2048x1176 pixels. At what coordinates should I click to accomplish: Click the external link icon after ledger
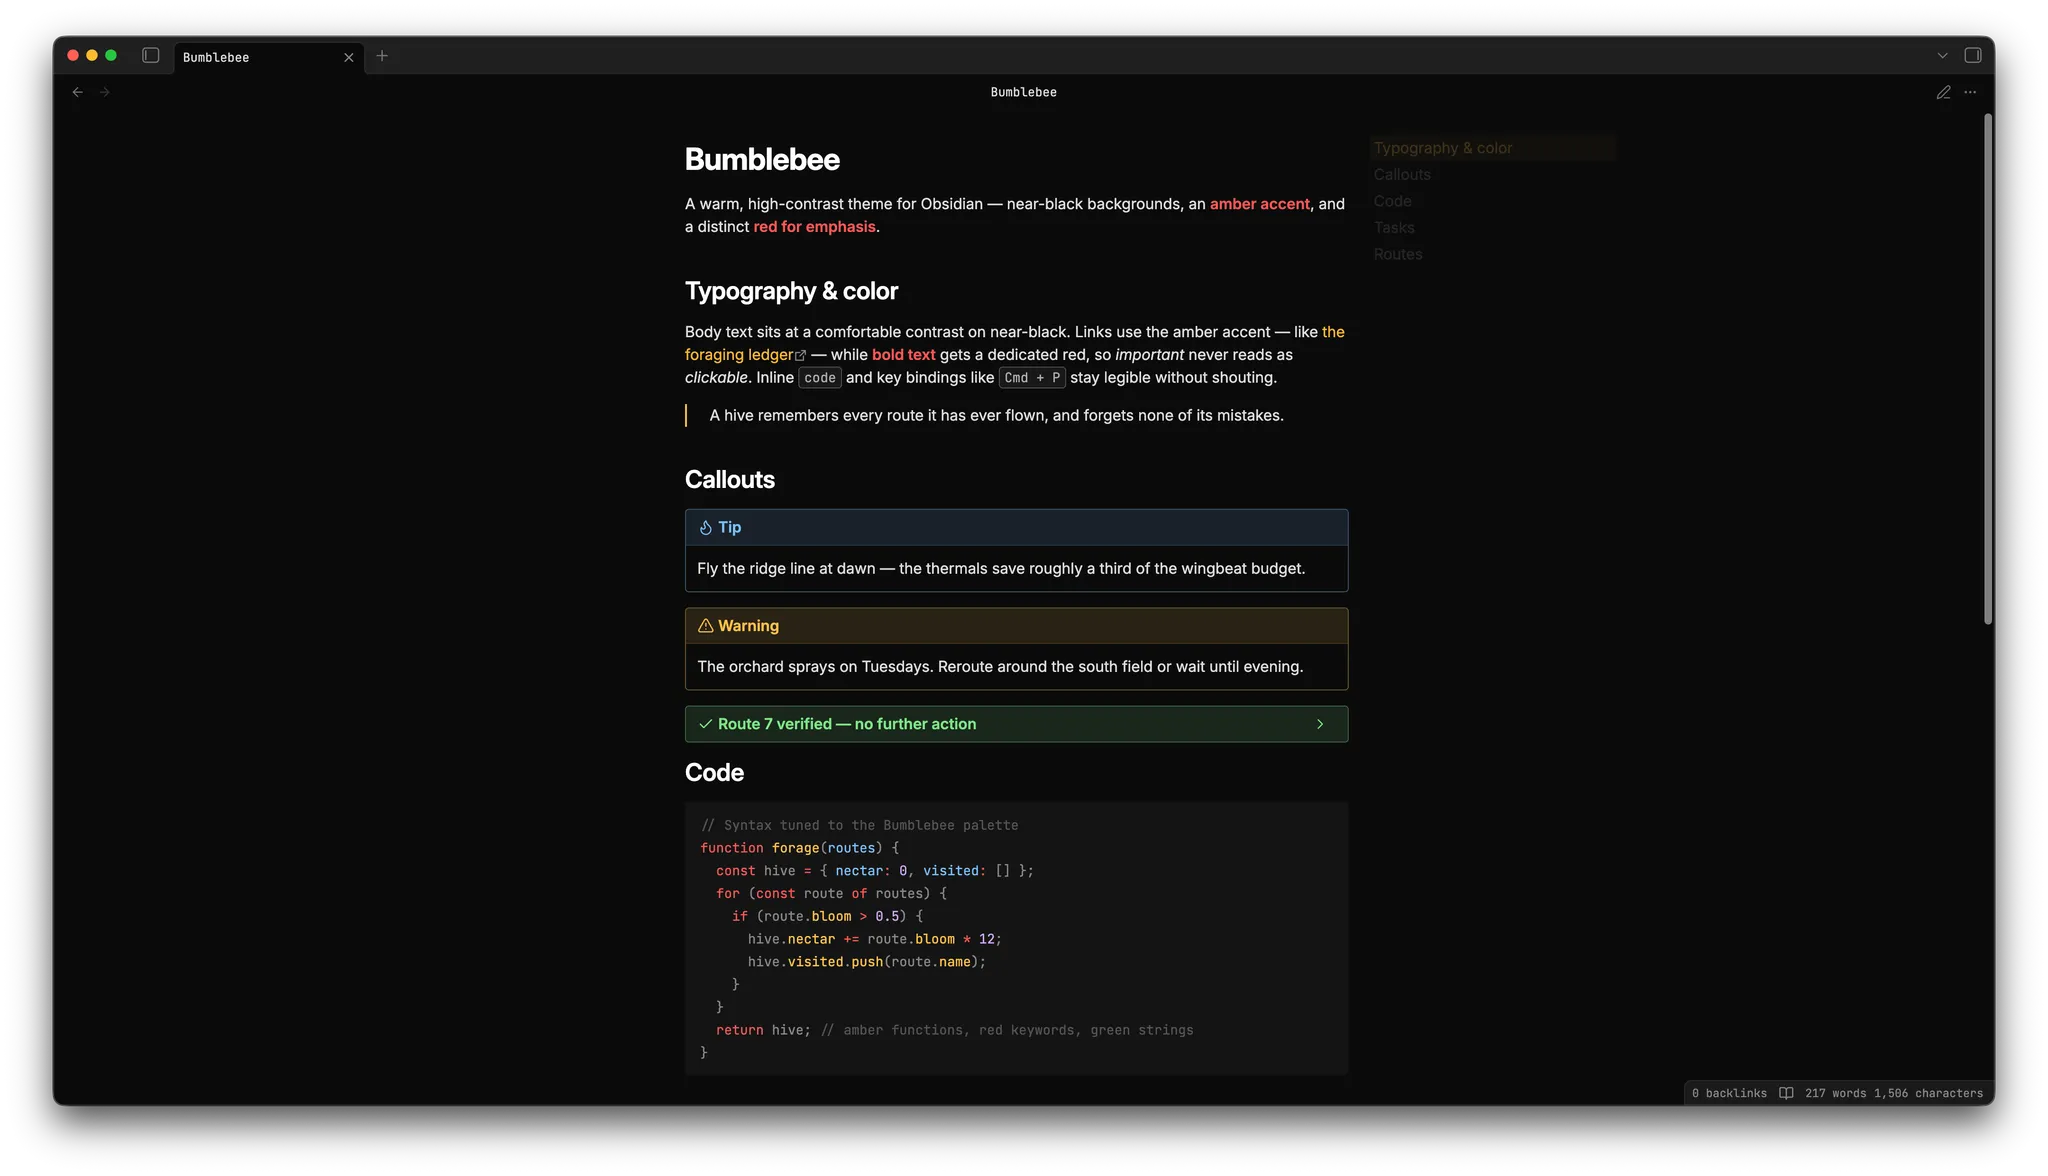[800, 356]
